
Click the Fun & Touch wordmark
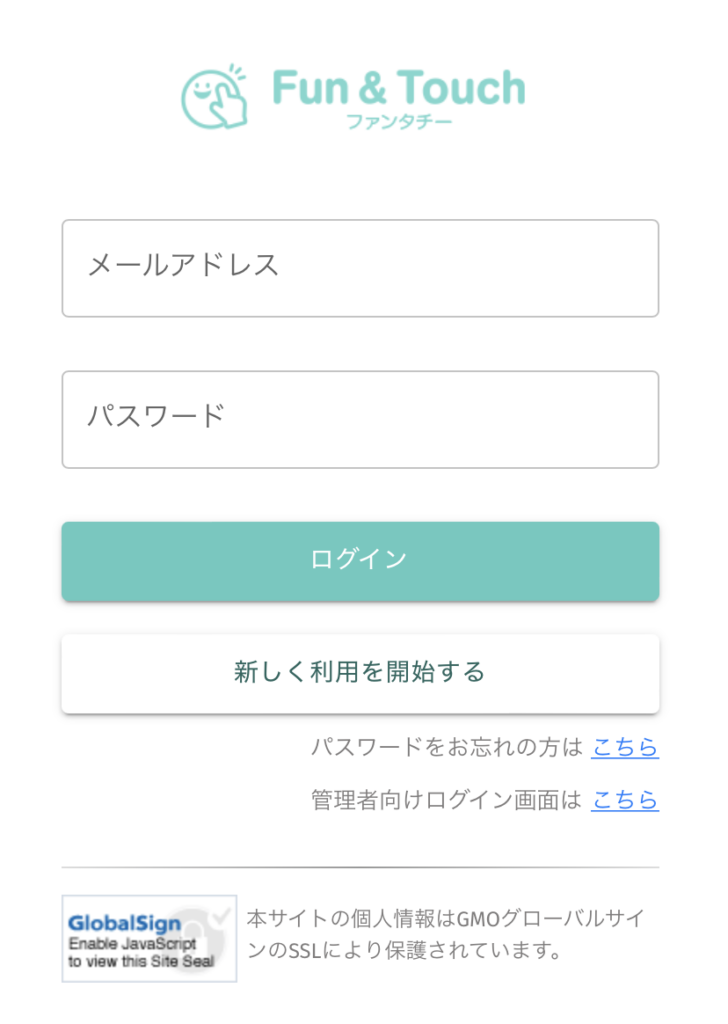pos(398,88)
